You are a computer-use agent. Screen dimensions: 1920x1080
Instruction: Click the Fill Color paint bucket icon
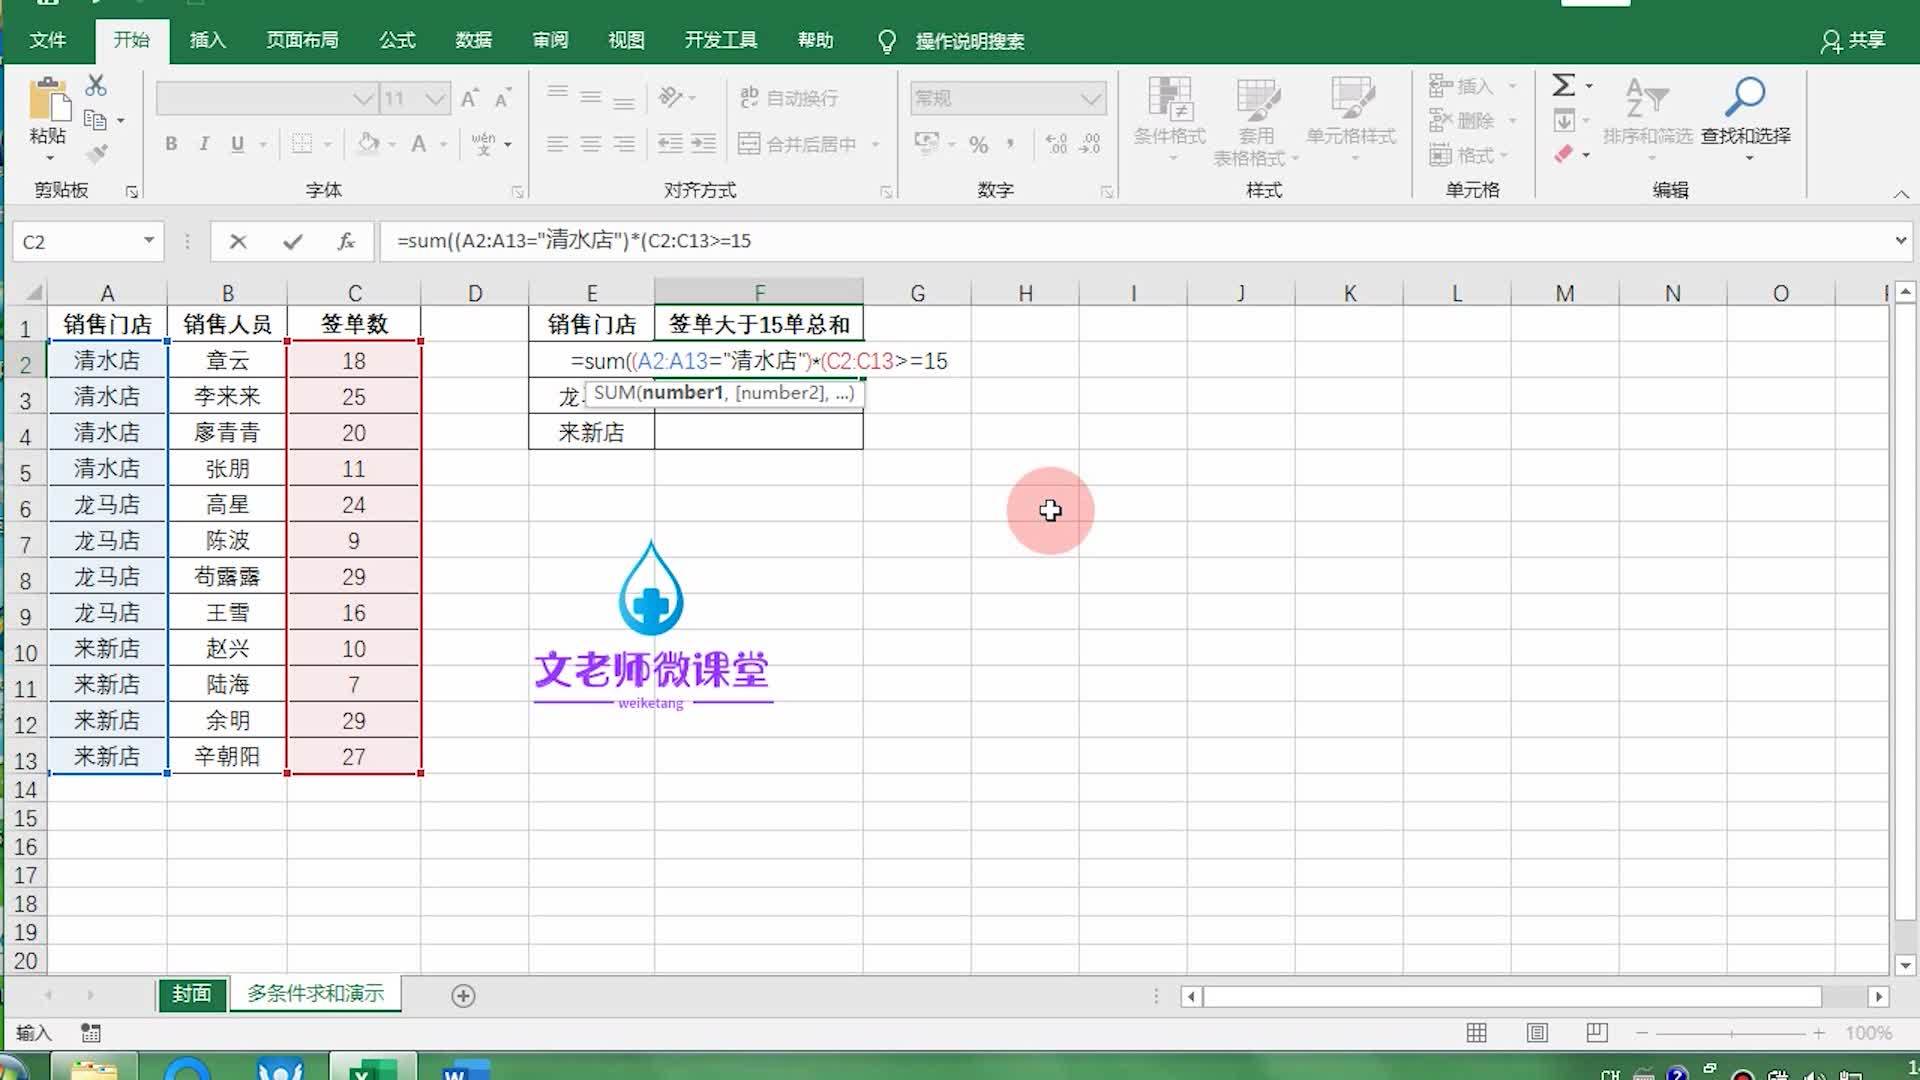click(x=369, y=144)
